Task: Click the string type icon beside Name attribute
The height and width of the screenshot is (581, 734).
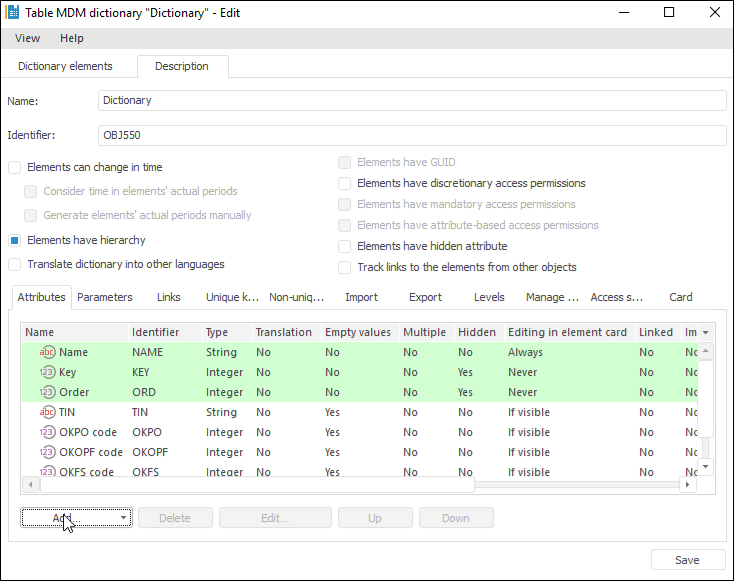Action: pos(47,352)
